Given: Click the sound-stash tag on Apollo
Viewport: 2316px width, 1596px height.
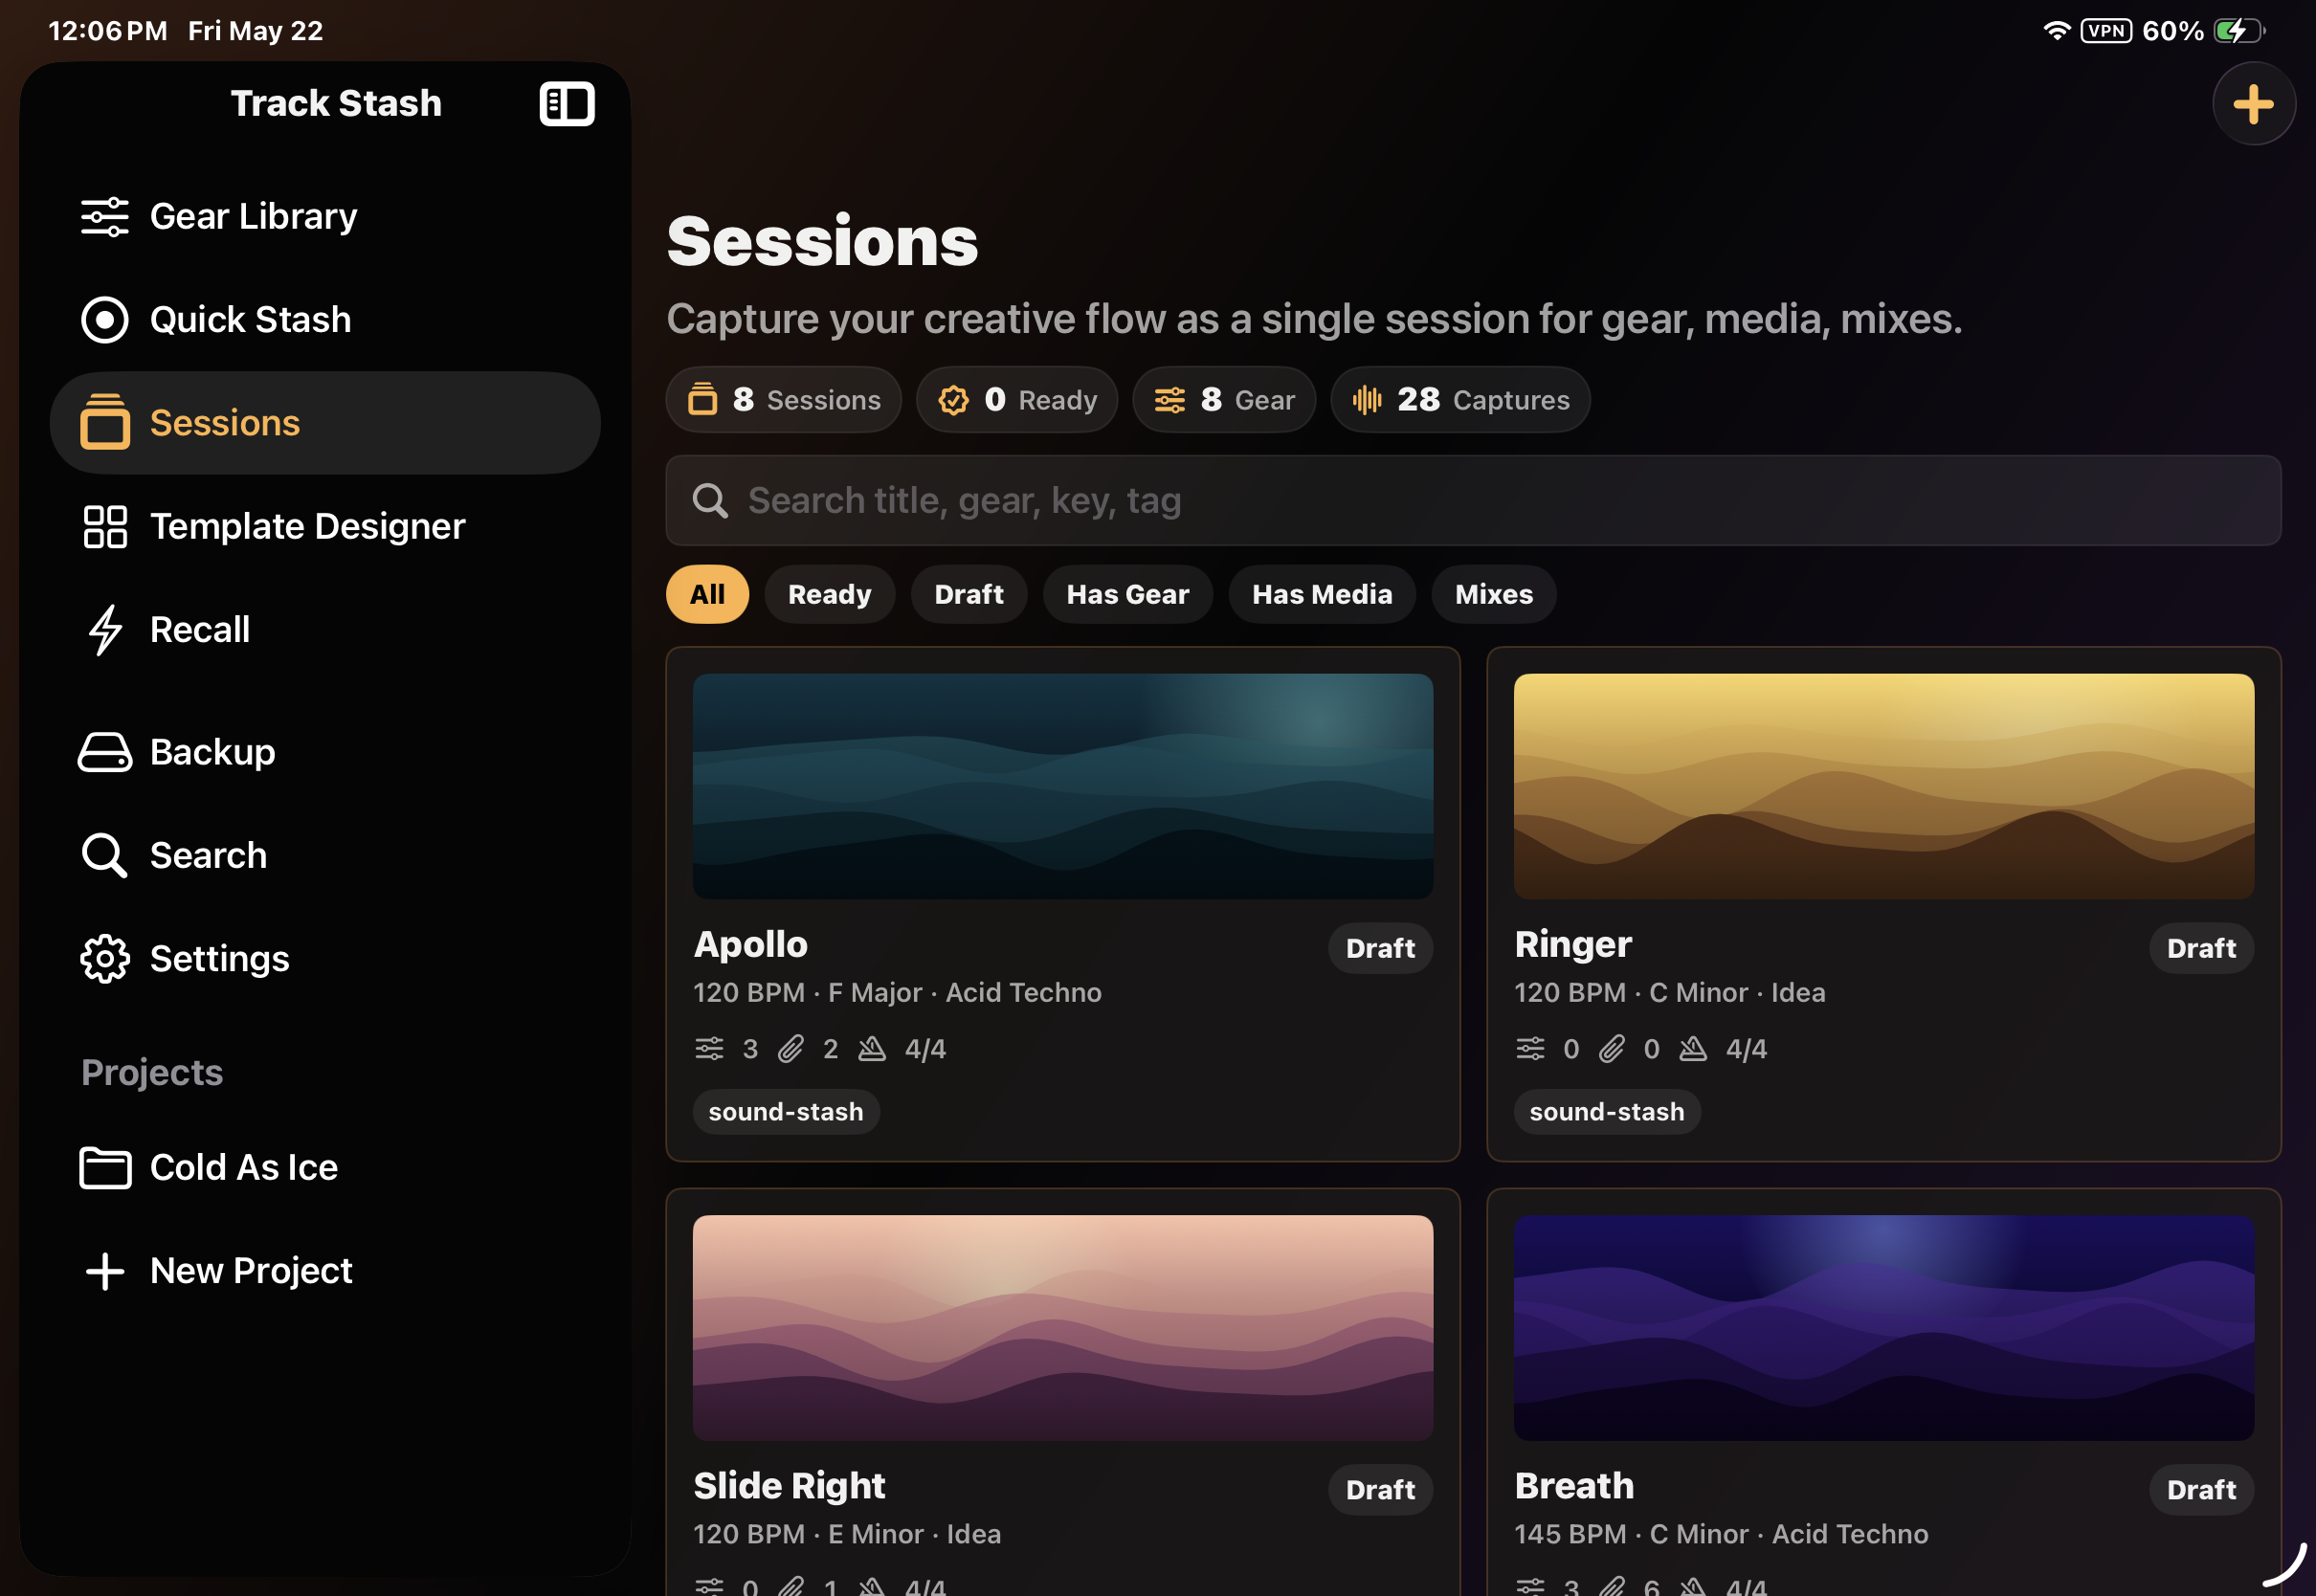Looking at the screenshot, I should click(x=786, y=1113).
